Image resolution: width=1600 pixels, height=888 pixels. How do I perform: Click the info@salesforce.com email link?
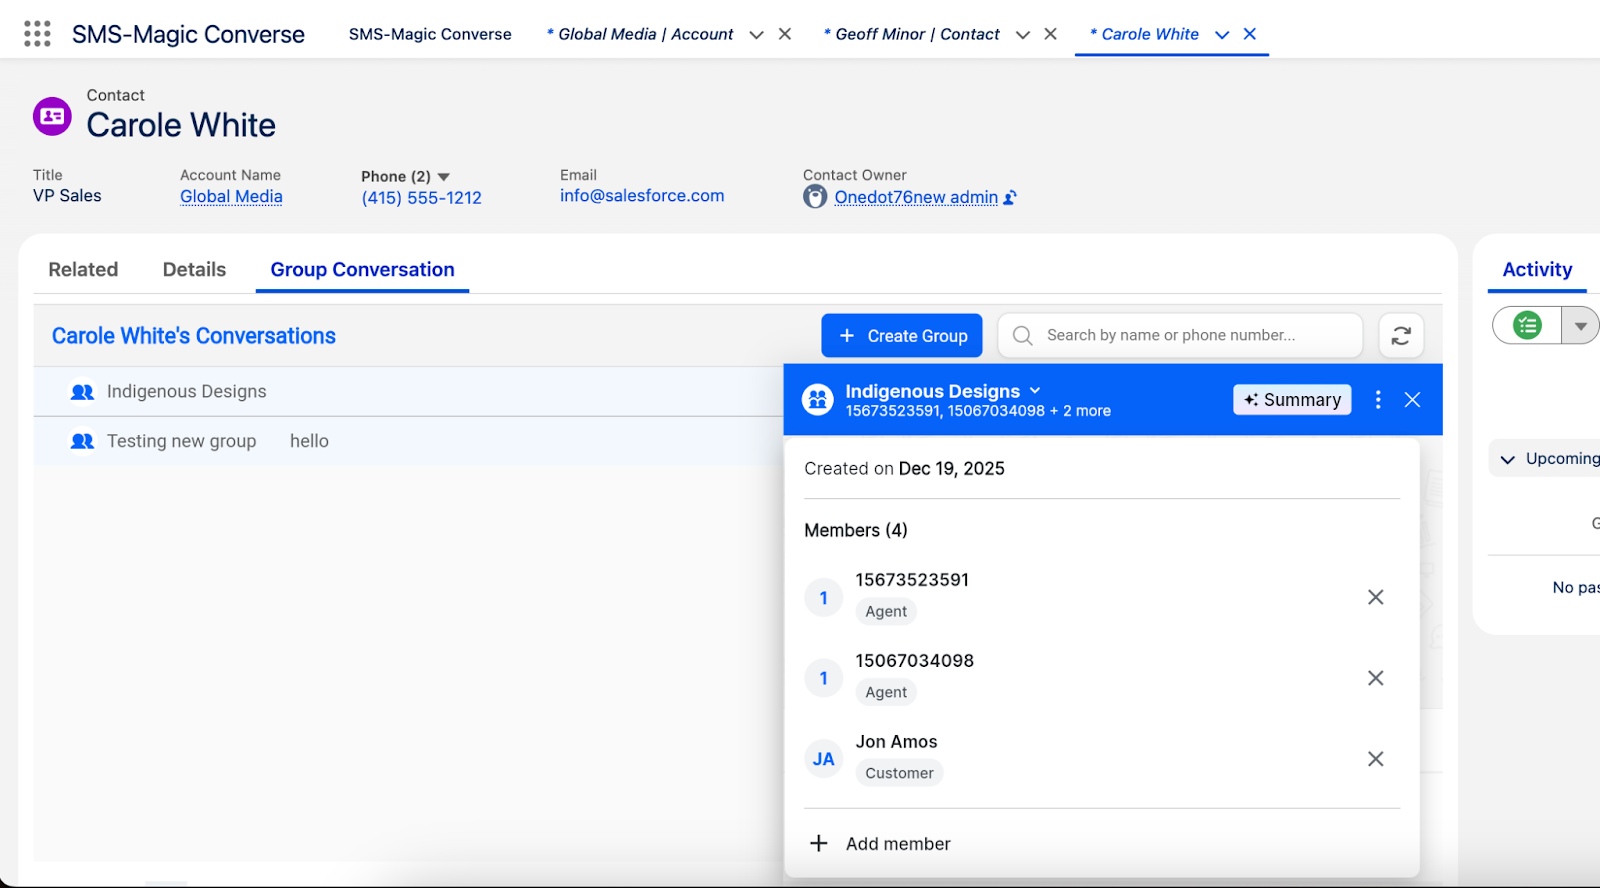tap(642, 196)
